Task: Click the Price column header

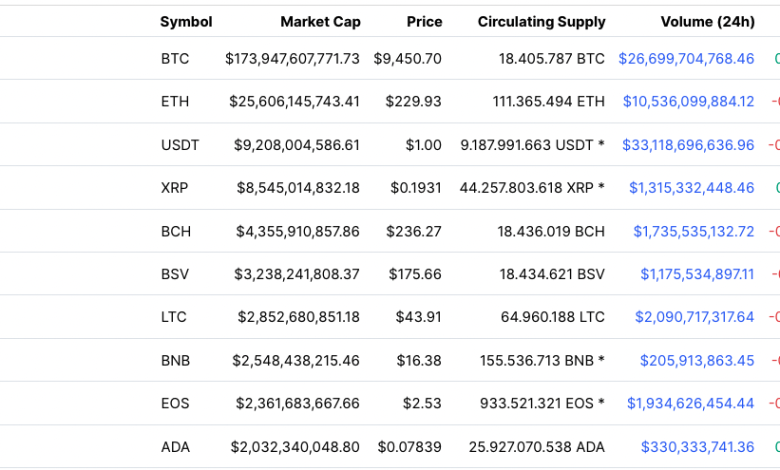Action: coord(424,21)
